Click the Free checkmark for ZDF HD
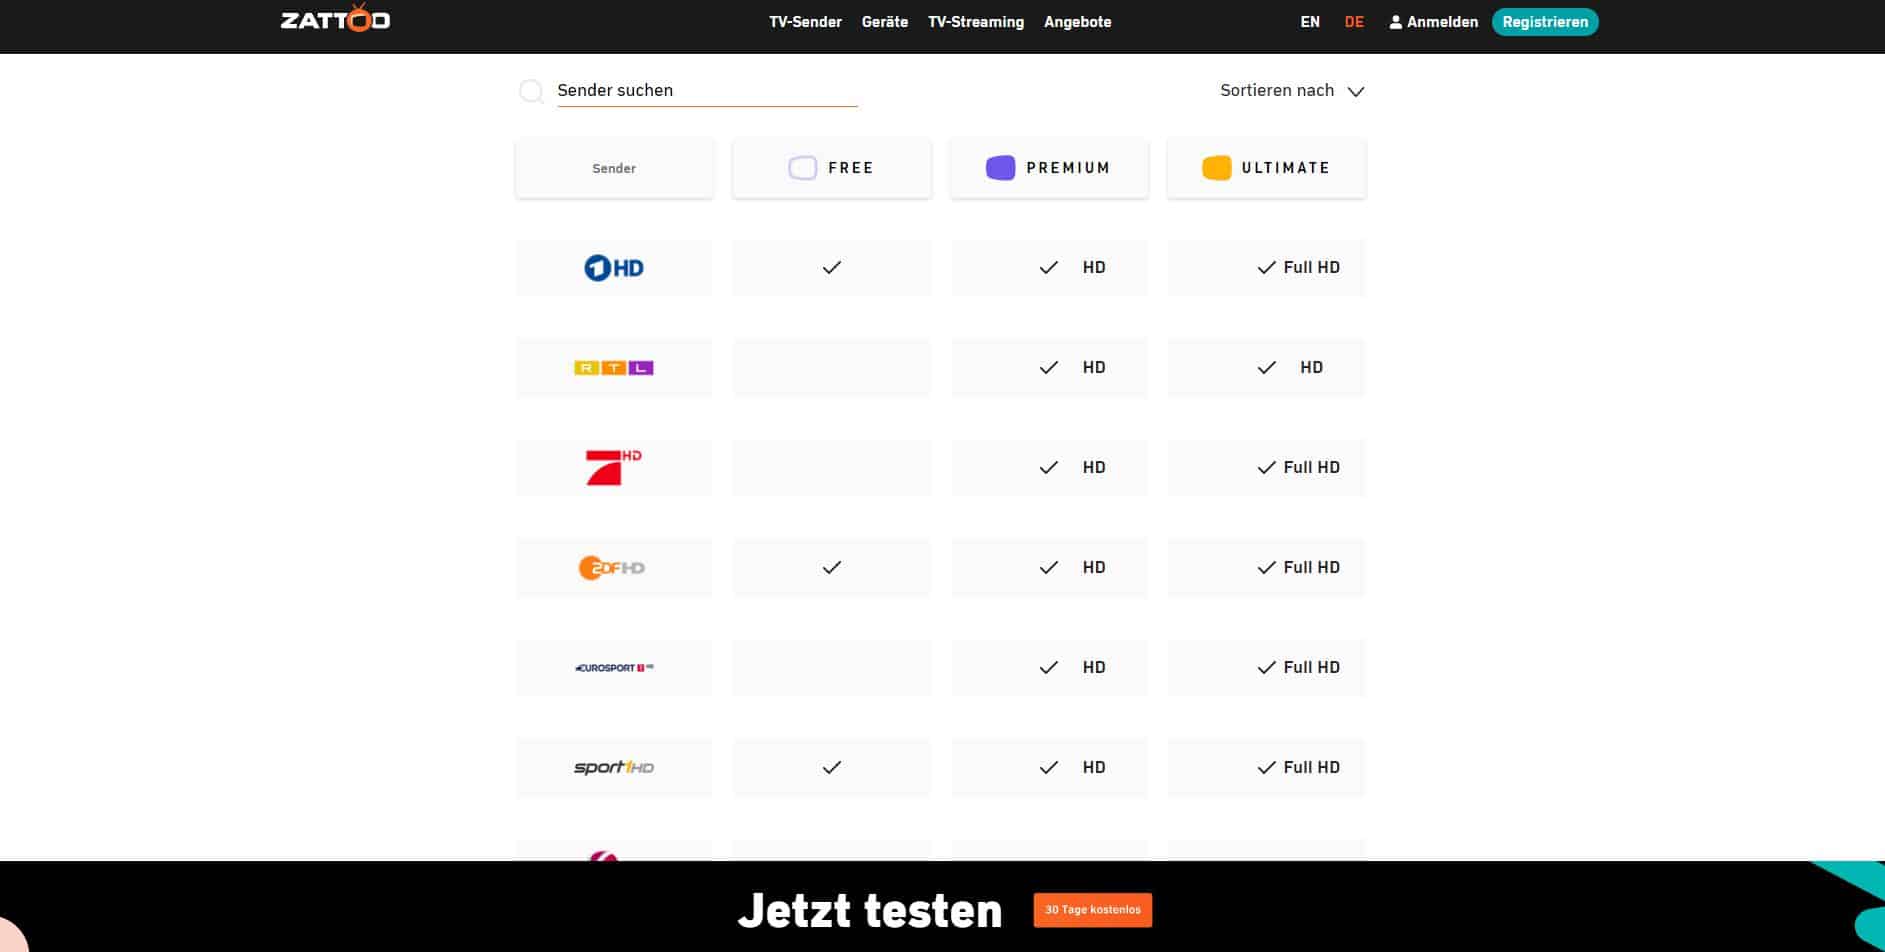The height and width of the screenshot is (952, 1885). coord(832,568)
